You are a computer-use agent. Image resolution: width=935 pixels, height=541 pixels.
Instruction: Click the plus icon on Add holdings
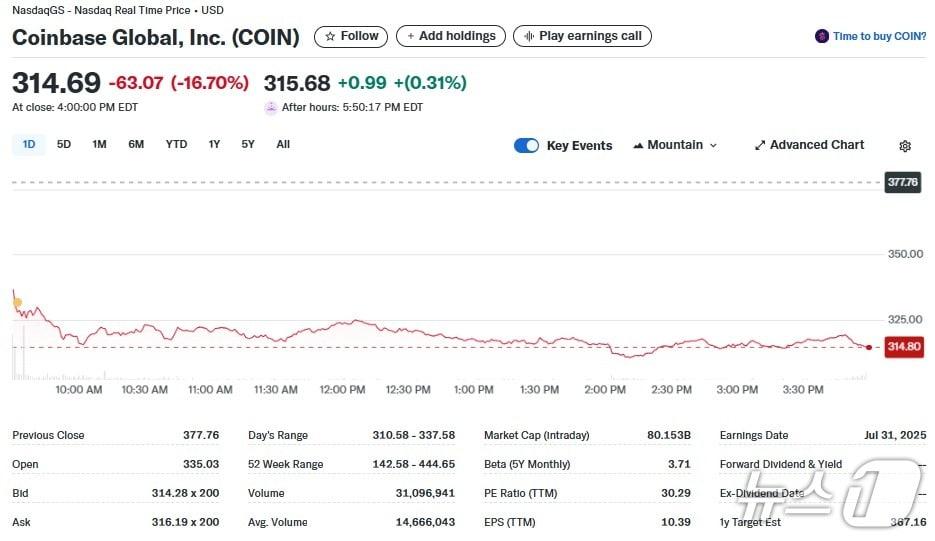(410, 36)
